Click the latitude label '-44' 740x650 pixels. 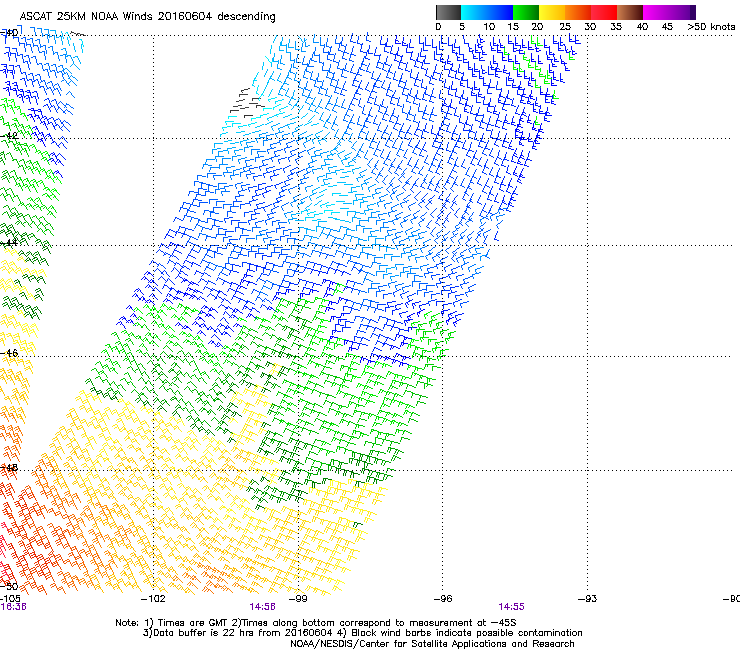coord(9,243)
